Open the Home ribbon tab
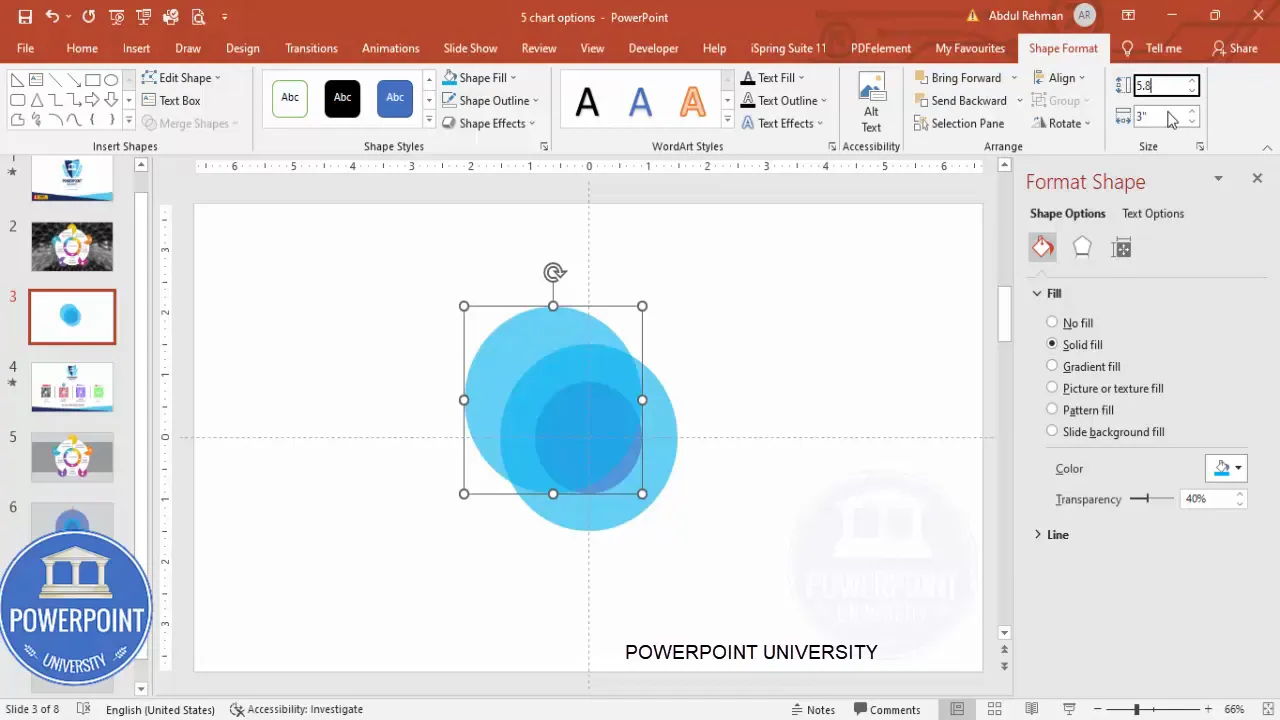Image resolution: width=1280 pixels, height=720 pixels. 82,48
